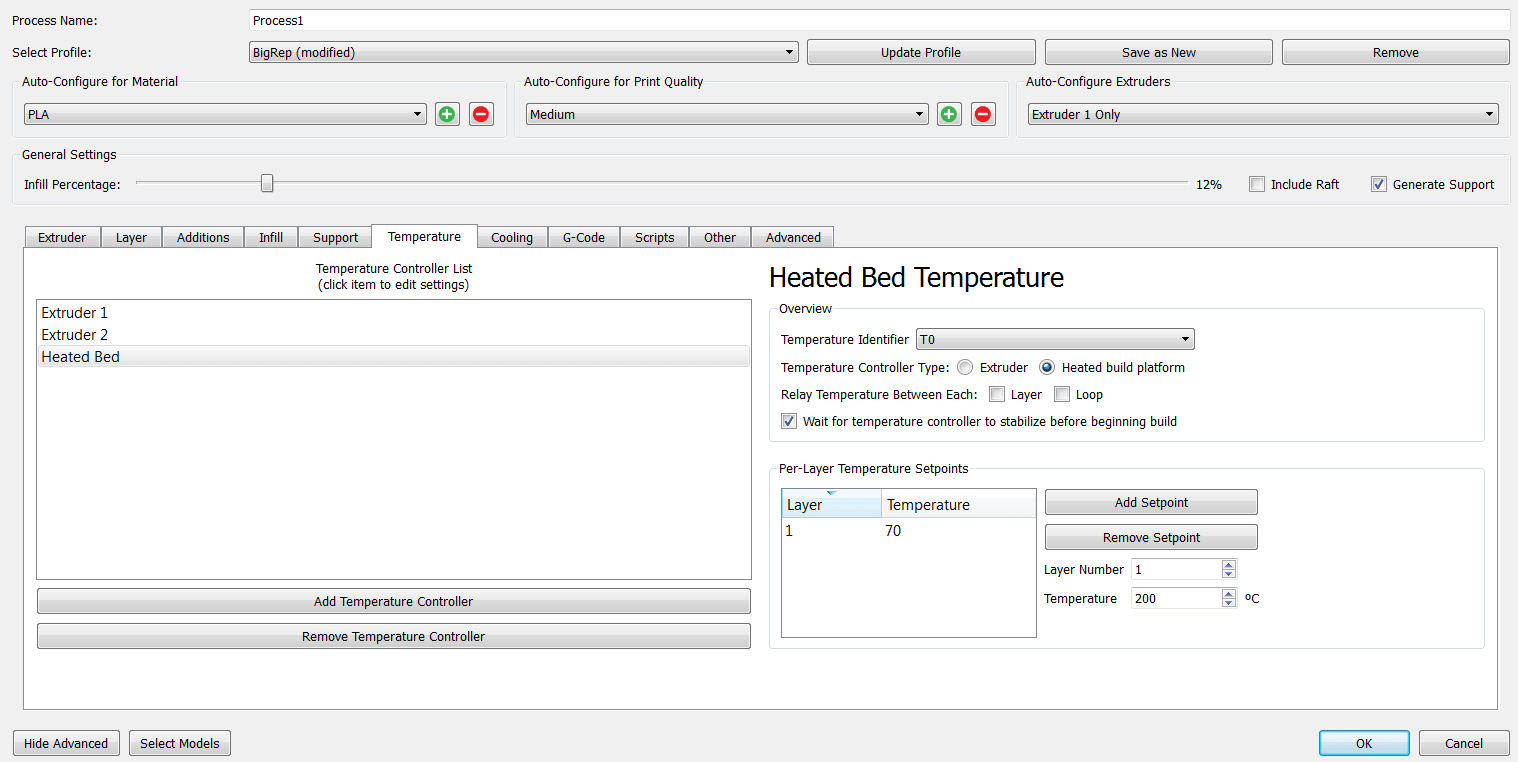Select Extruder 2 in the Temperature Controller List

74,334
